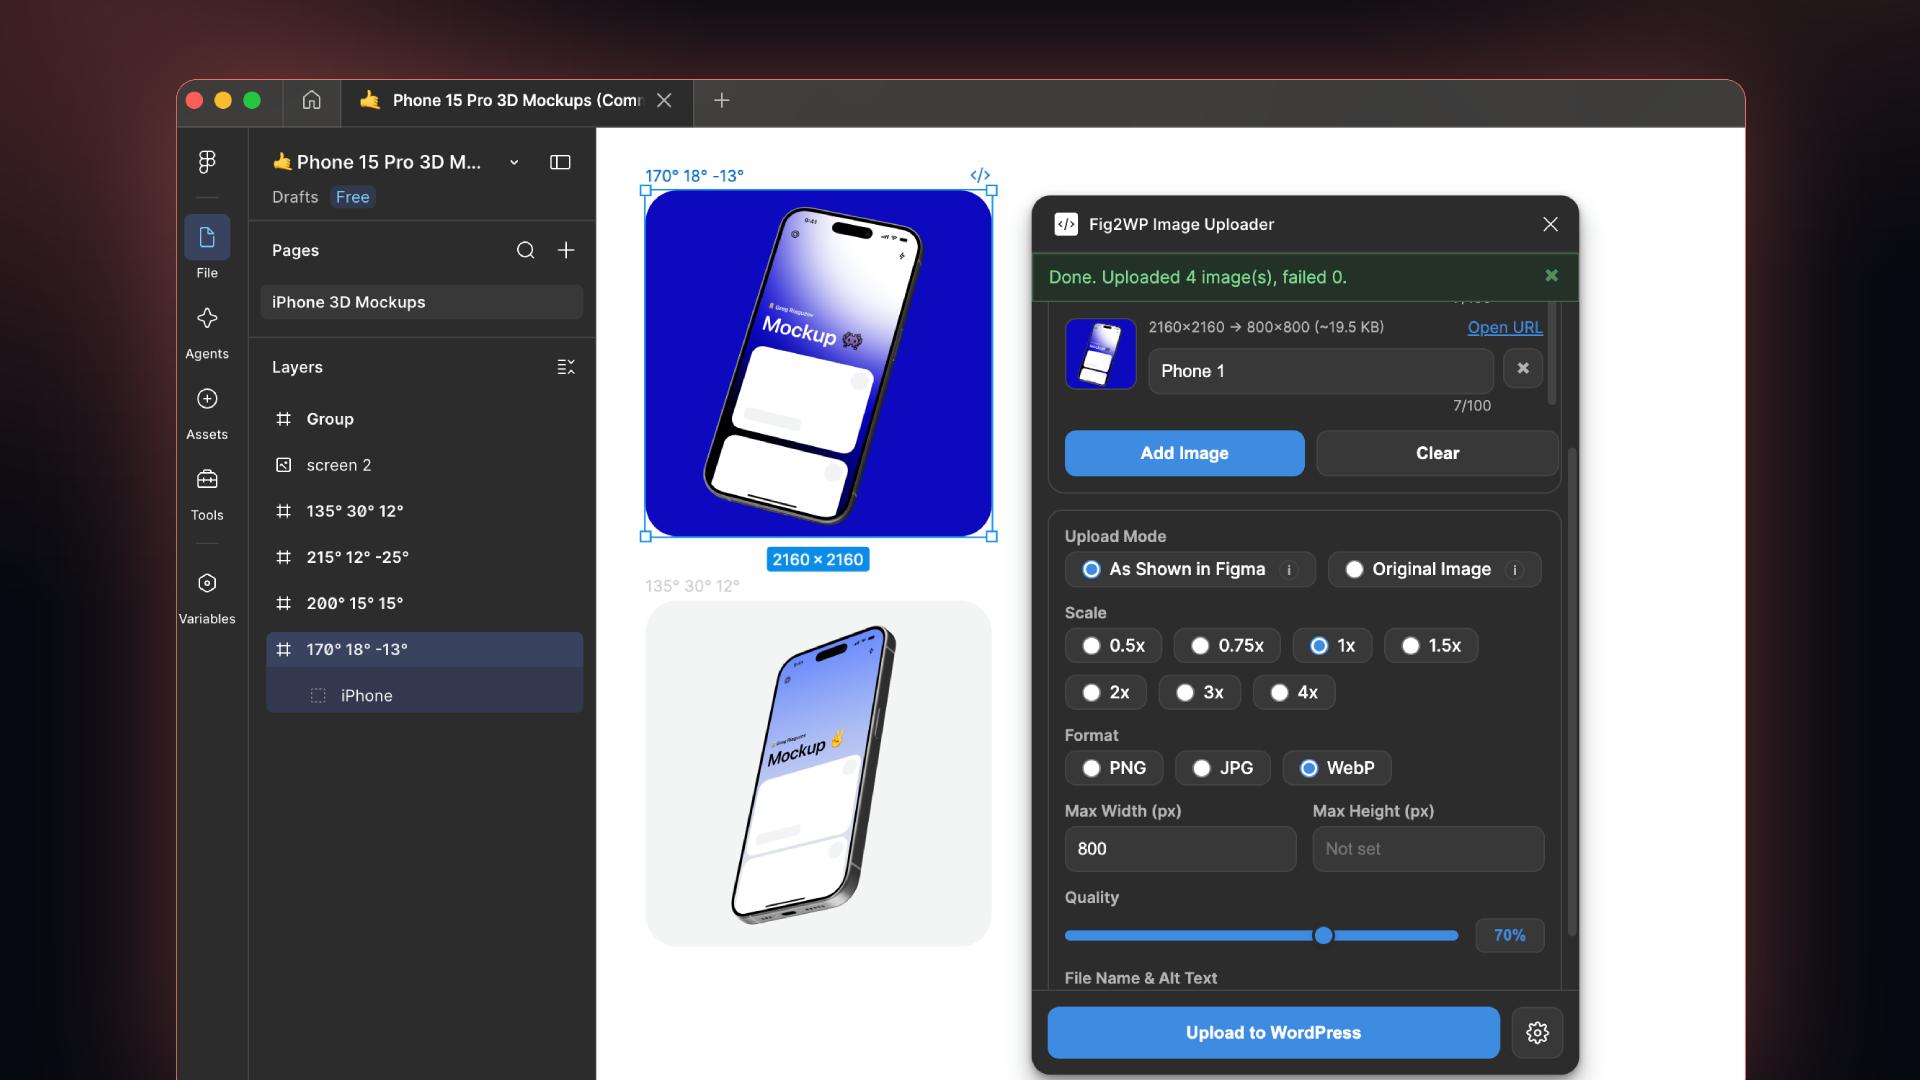Choose PNG format
The width and height of the screenshot is (1920, 1080).
click(1114, 768)
